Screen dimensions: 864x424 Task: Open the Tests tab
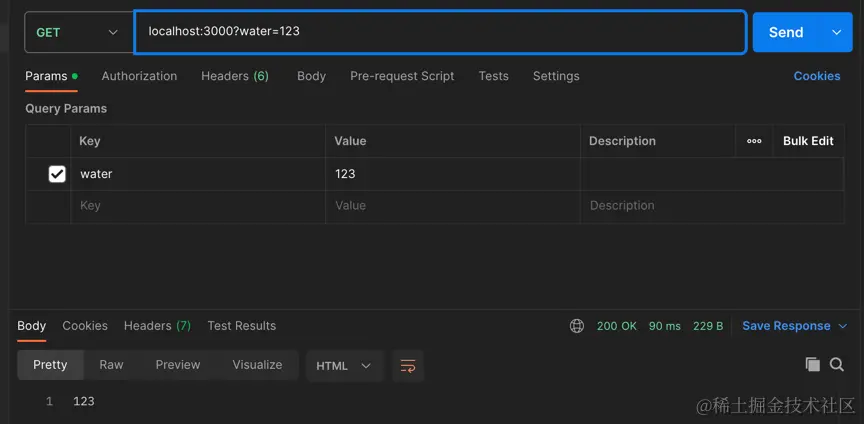click(x=493, y=76)
